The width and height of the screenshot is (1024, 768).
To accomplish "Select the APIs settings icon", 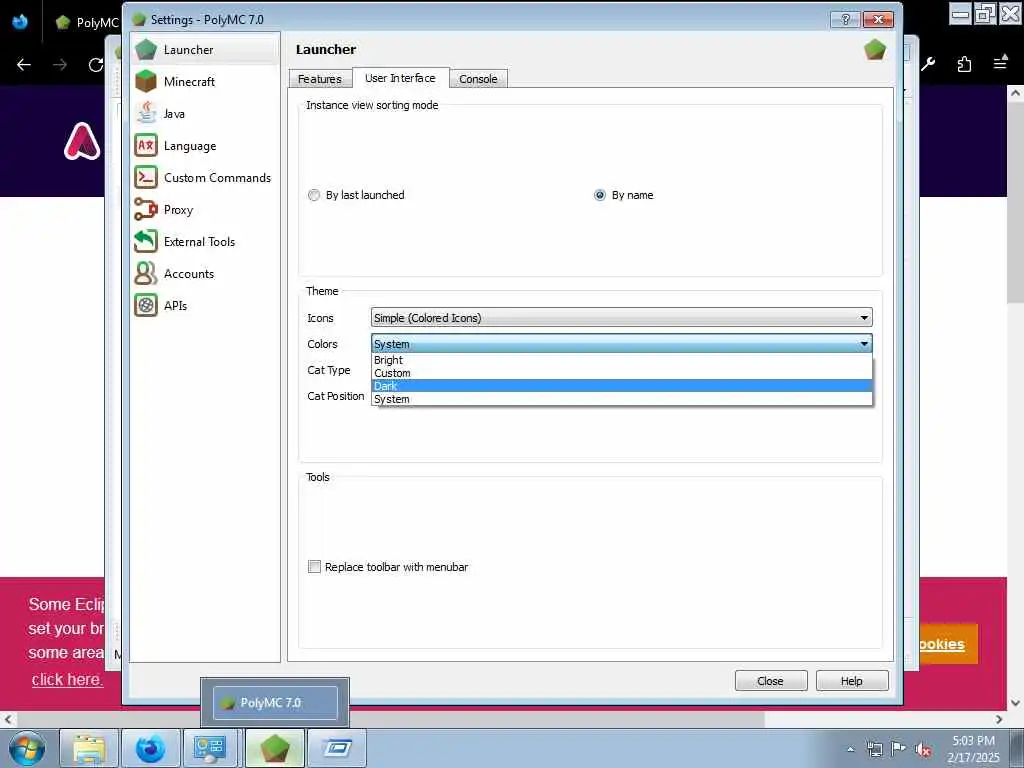I will 146,306.
